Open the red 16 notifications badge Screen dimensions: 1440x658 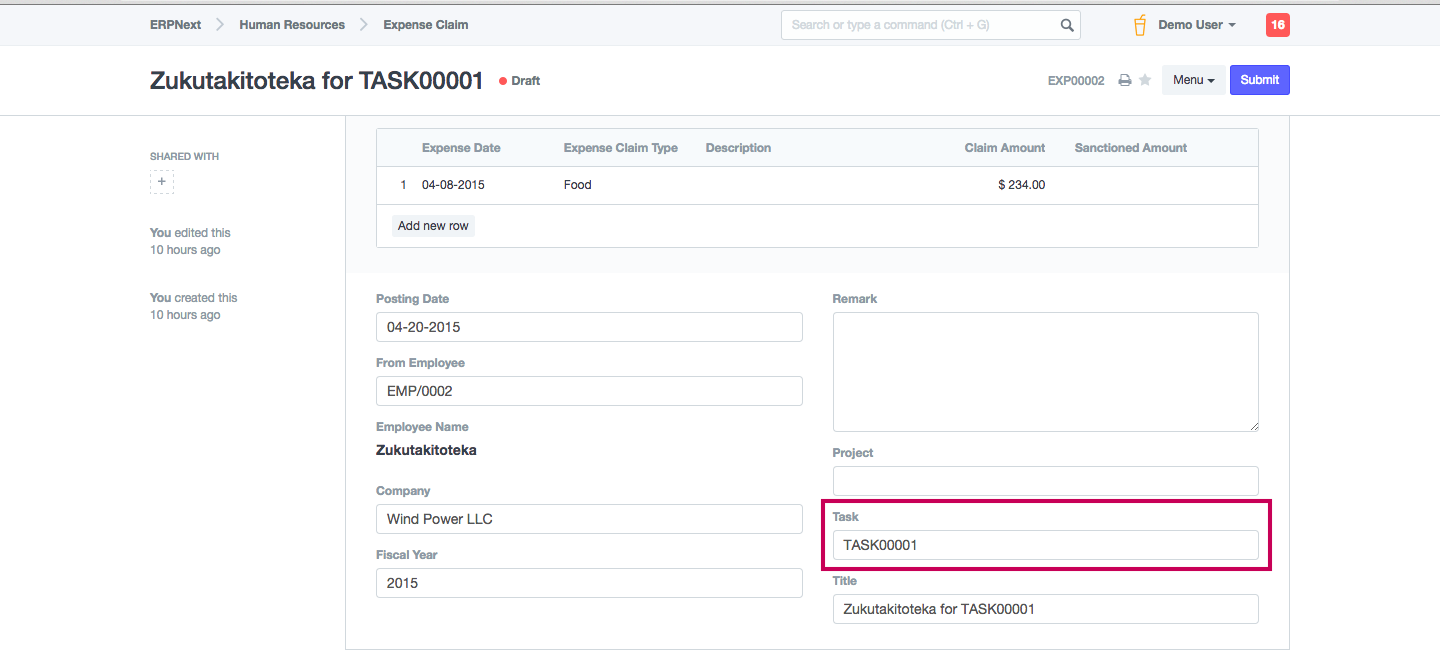1277,25
